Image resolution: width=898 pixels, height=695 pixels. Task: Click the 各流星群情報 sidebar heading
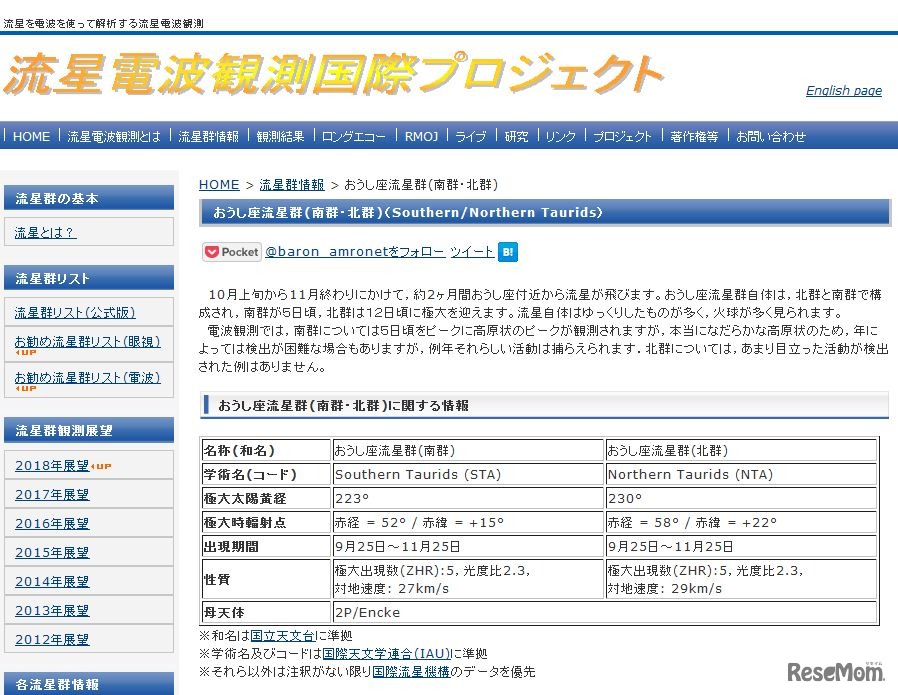click(89, 684)
